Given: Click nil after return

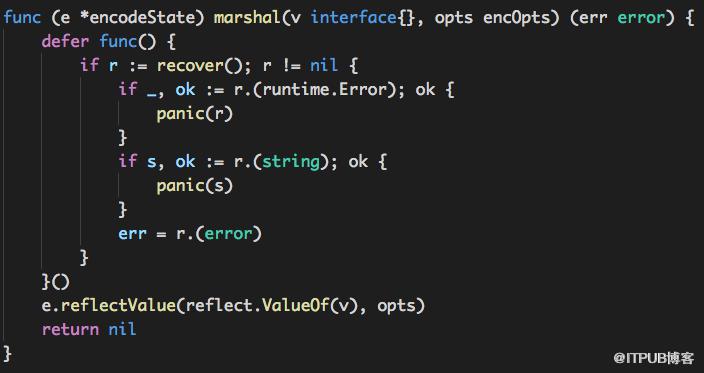Looking at the screenshot, I should coord(122,329).
